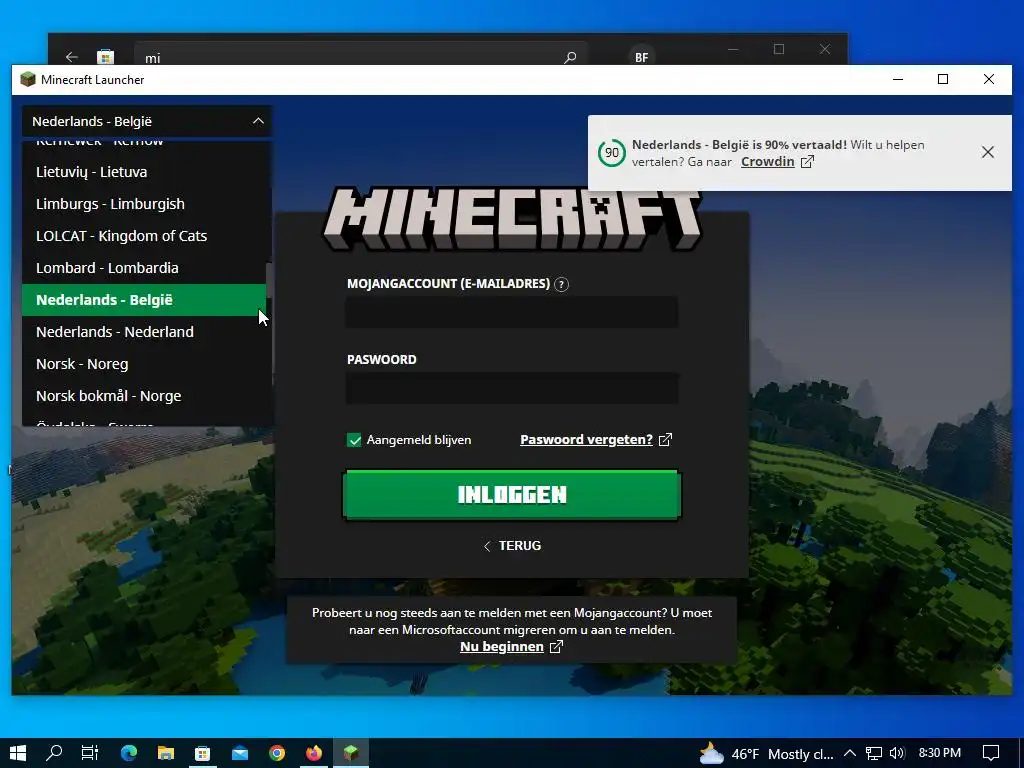Viewport: 1024px width, 768px height.
Task: Open Windows taskbar search
Action: coord(54,753)
